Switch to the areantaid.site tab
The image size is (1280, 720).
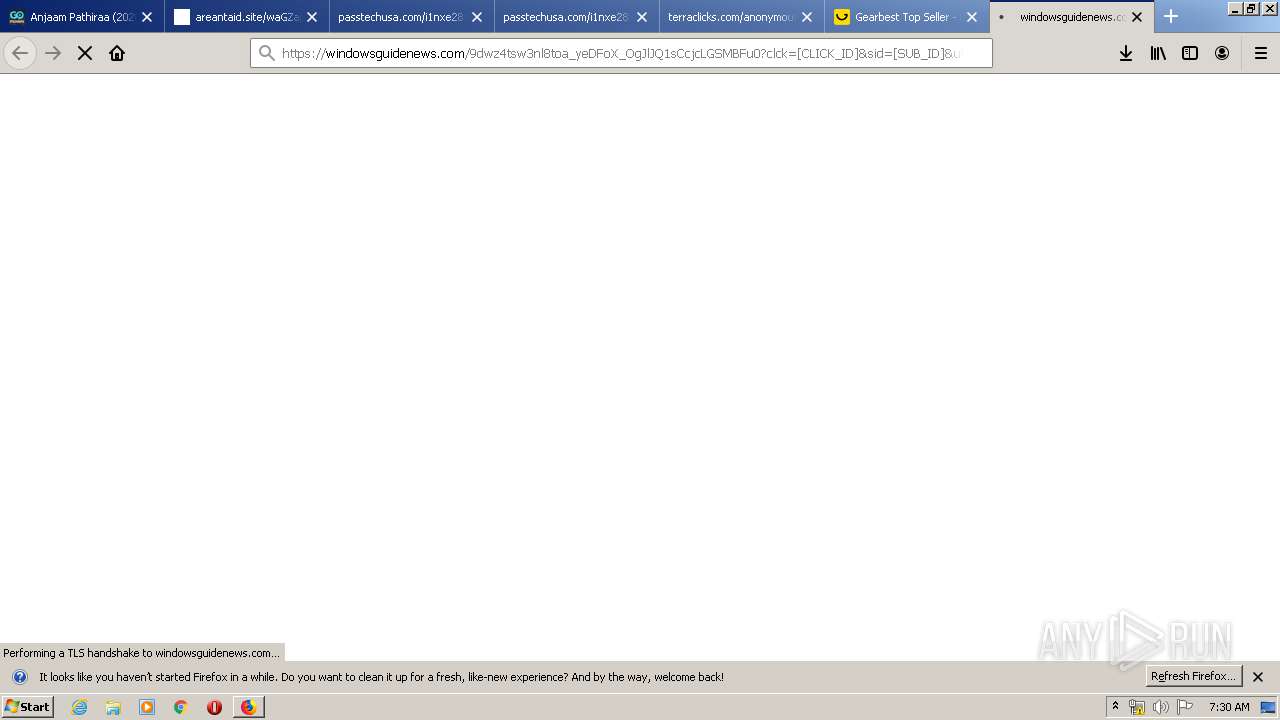pos(247,17)
